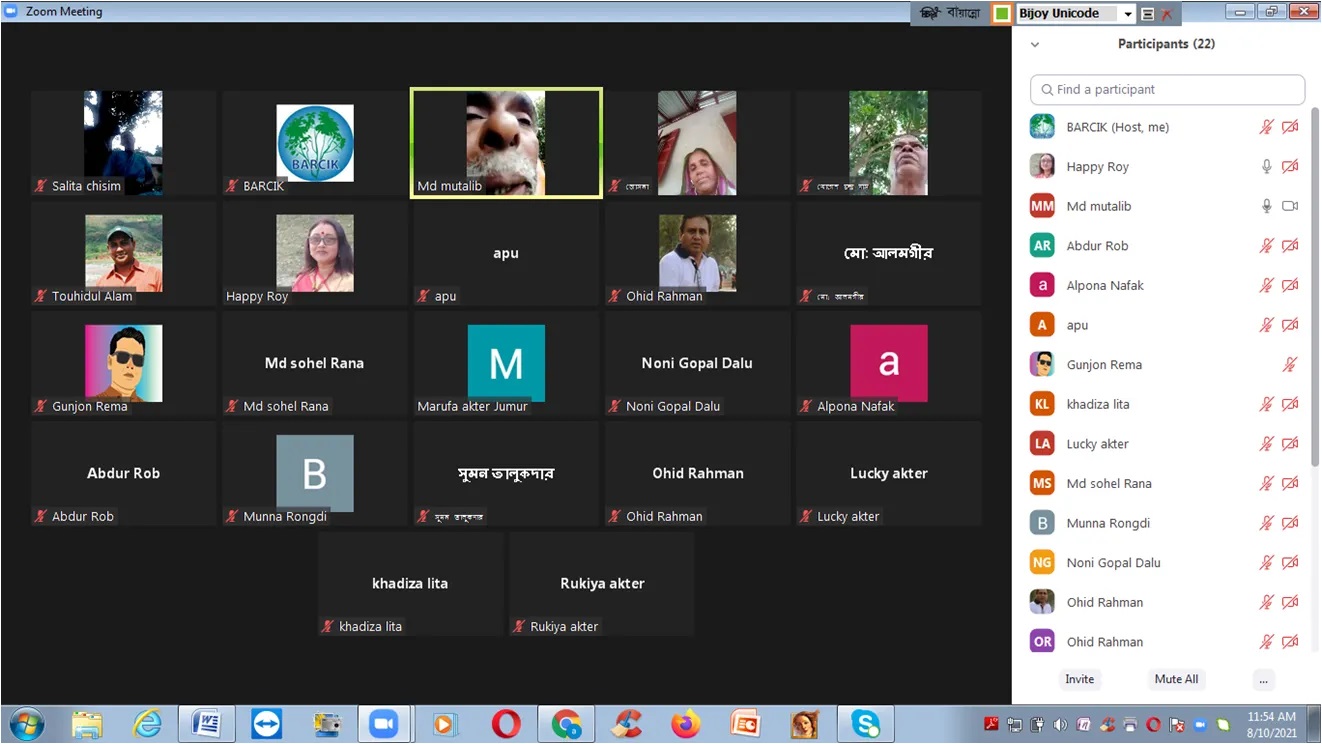Toggle BARCIK host video camera icon
1322x744 pixels.
coord(1290,127)
